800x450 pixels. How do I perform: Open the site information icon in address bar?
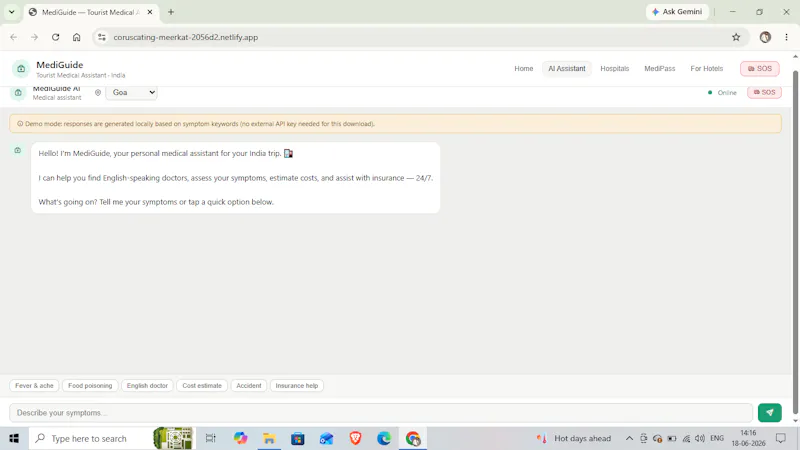[x=102, y=37]
